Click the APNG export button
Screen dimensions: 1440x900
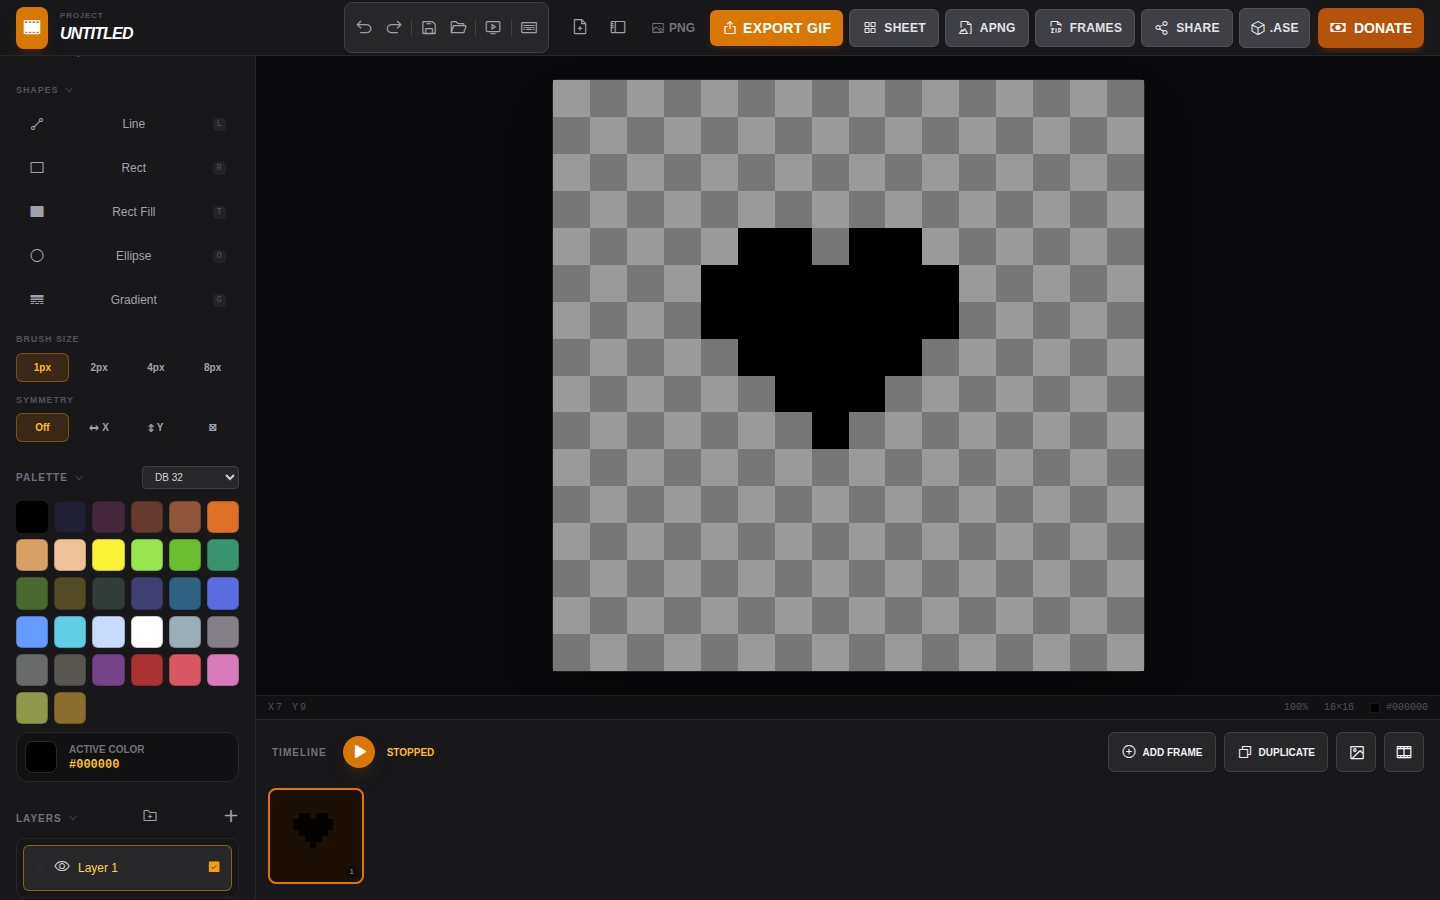pyautogui.click(x=986, y=28)
